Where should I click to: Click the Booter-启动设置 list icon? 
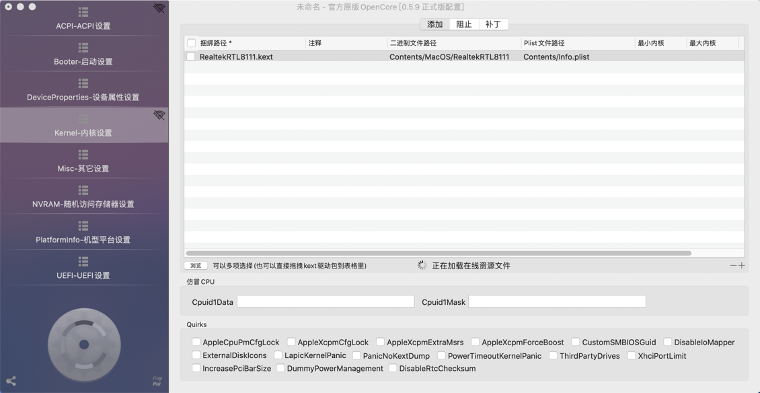click(x=83, y=47)
